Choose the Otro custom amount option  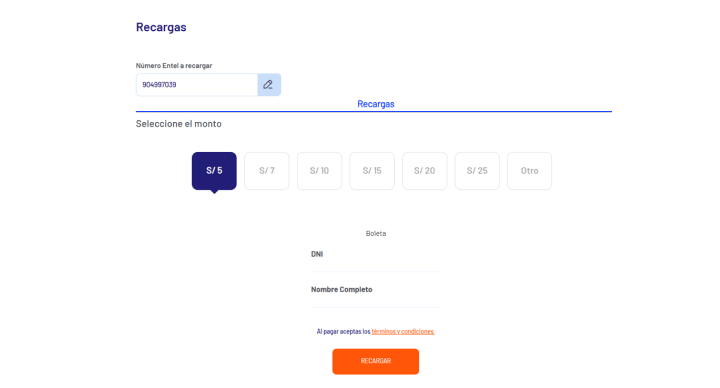click(x=529, y=171)
